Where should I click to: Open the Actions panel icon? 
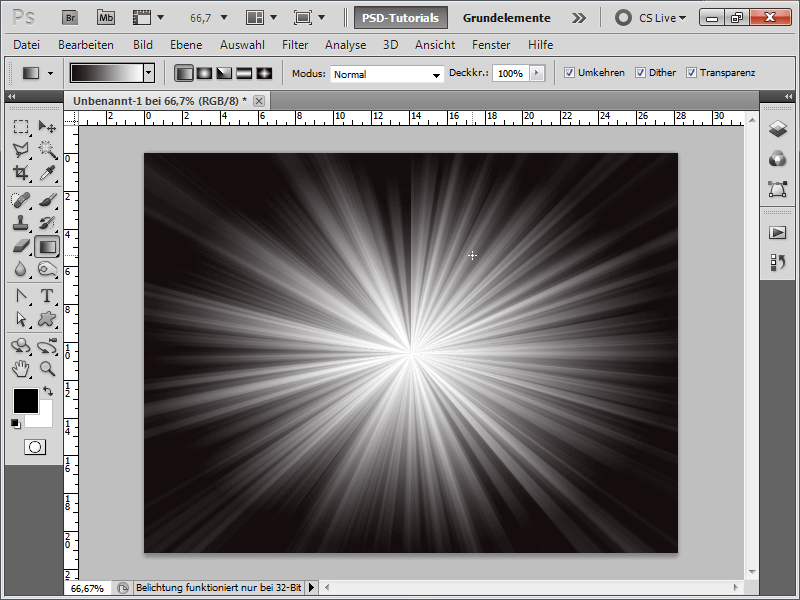click(778, 233)
